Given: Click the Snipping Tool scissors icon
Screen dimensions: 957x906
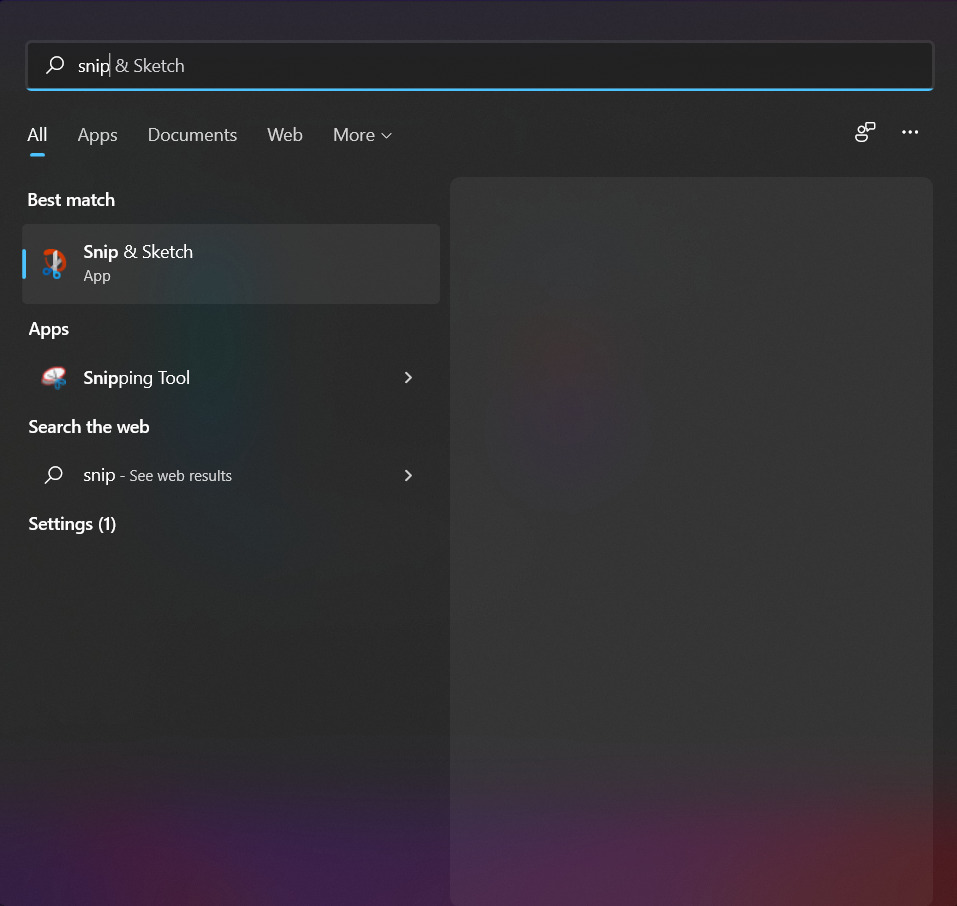Looking at the screenshot, I should [x=54, y=378].
